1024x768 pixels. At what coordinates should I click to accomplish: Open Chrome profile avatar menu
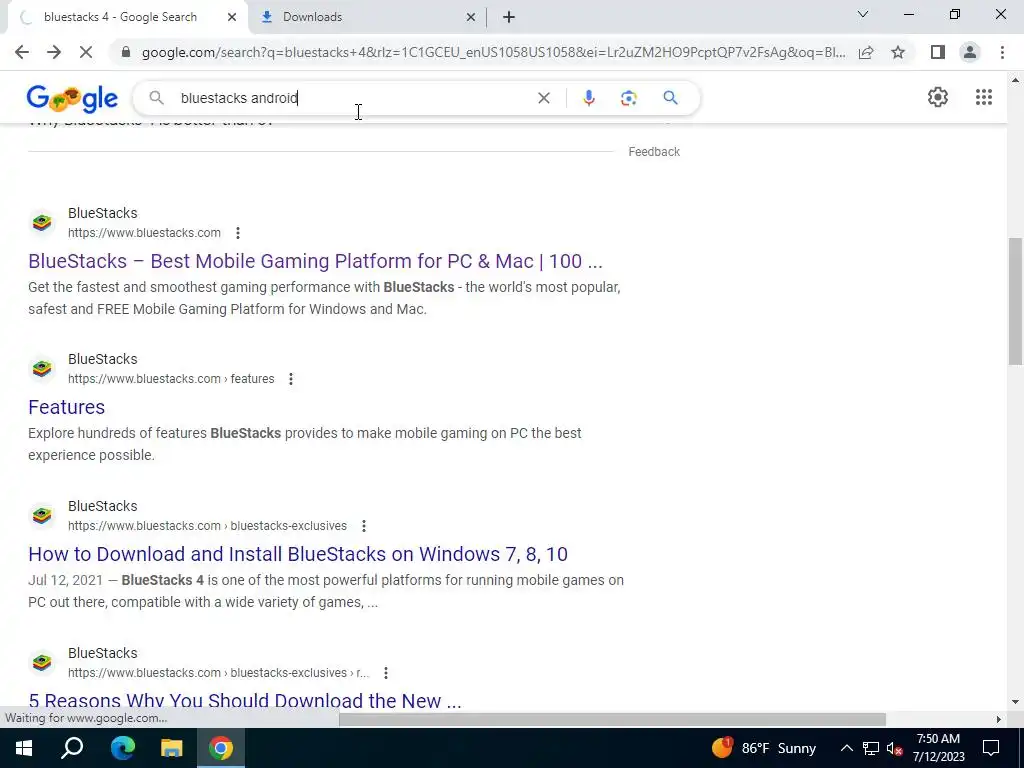(970, 52)
